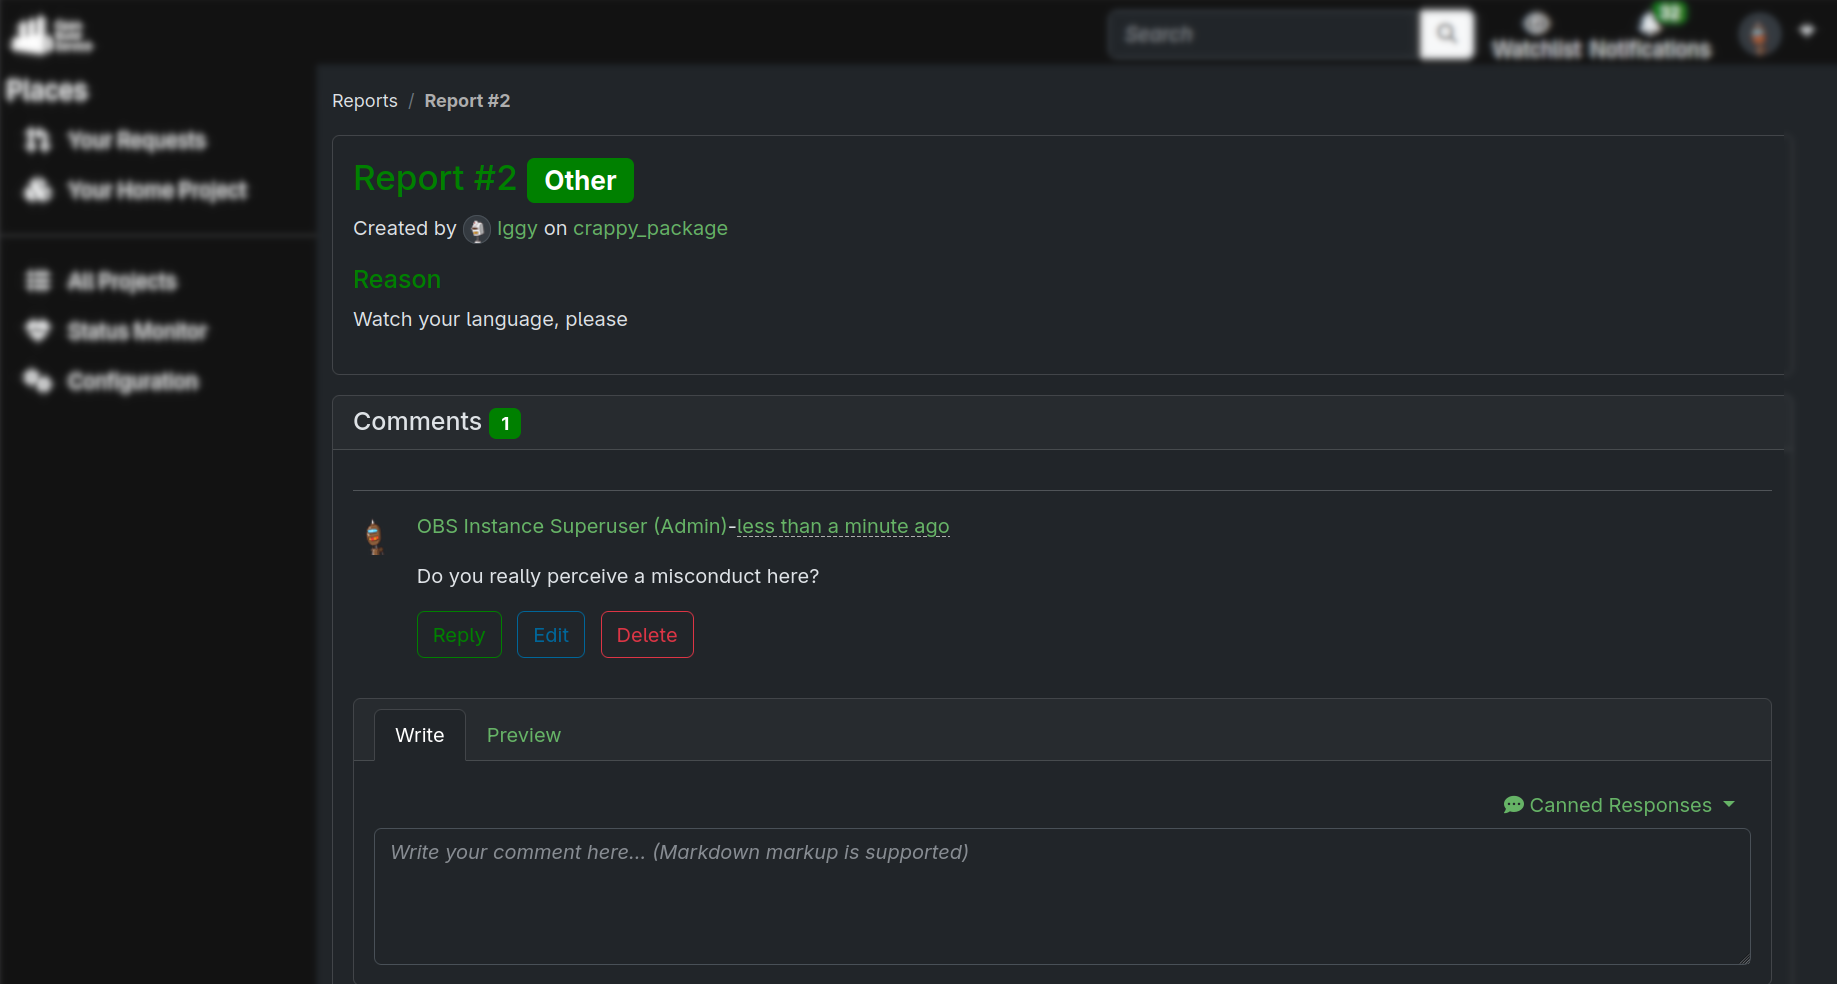This screenshot has width=1837, height=984.
Task: Switch to the Preview tab
Action: (x=524, y=735)
